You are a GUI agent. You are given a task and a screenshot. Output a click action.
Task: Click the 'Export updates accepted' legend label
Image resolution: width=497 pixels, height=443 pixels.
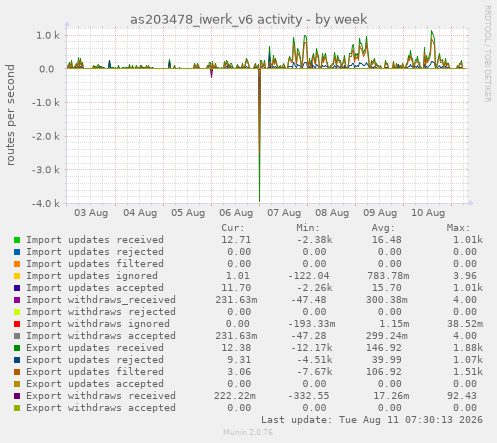tap(95, 384)
